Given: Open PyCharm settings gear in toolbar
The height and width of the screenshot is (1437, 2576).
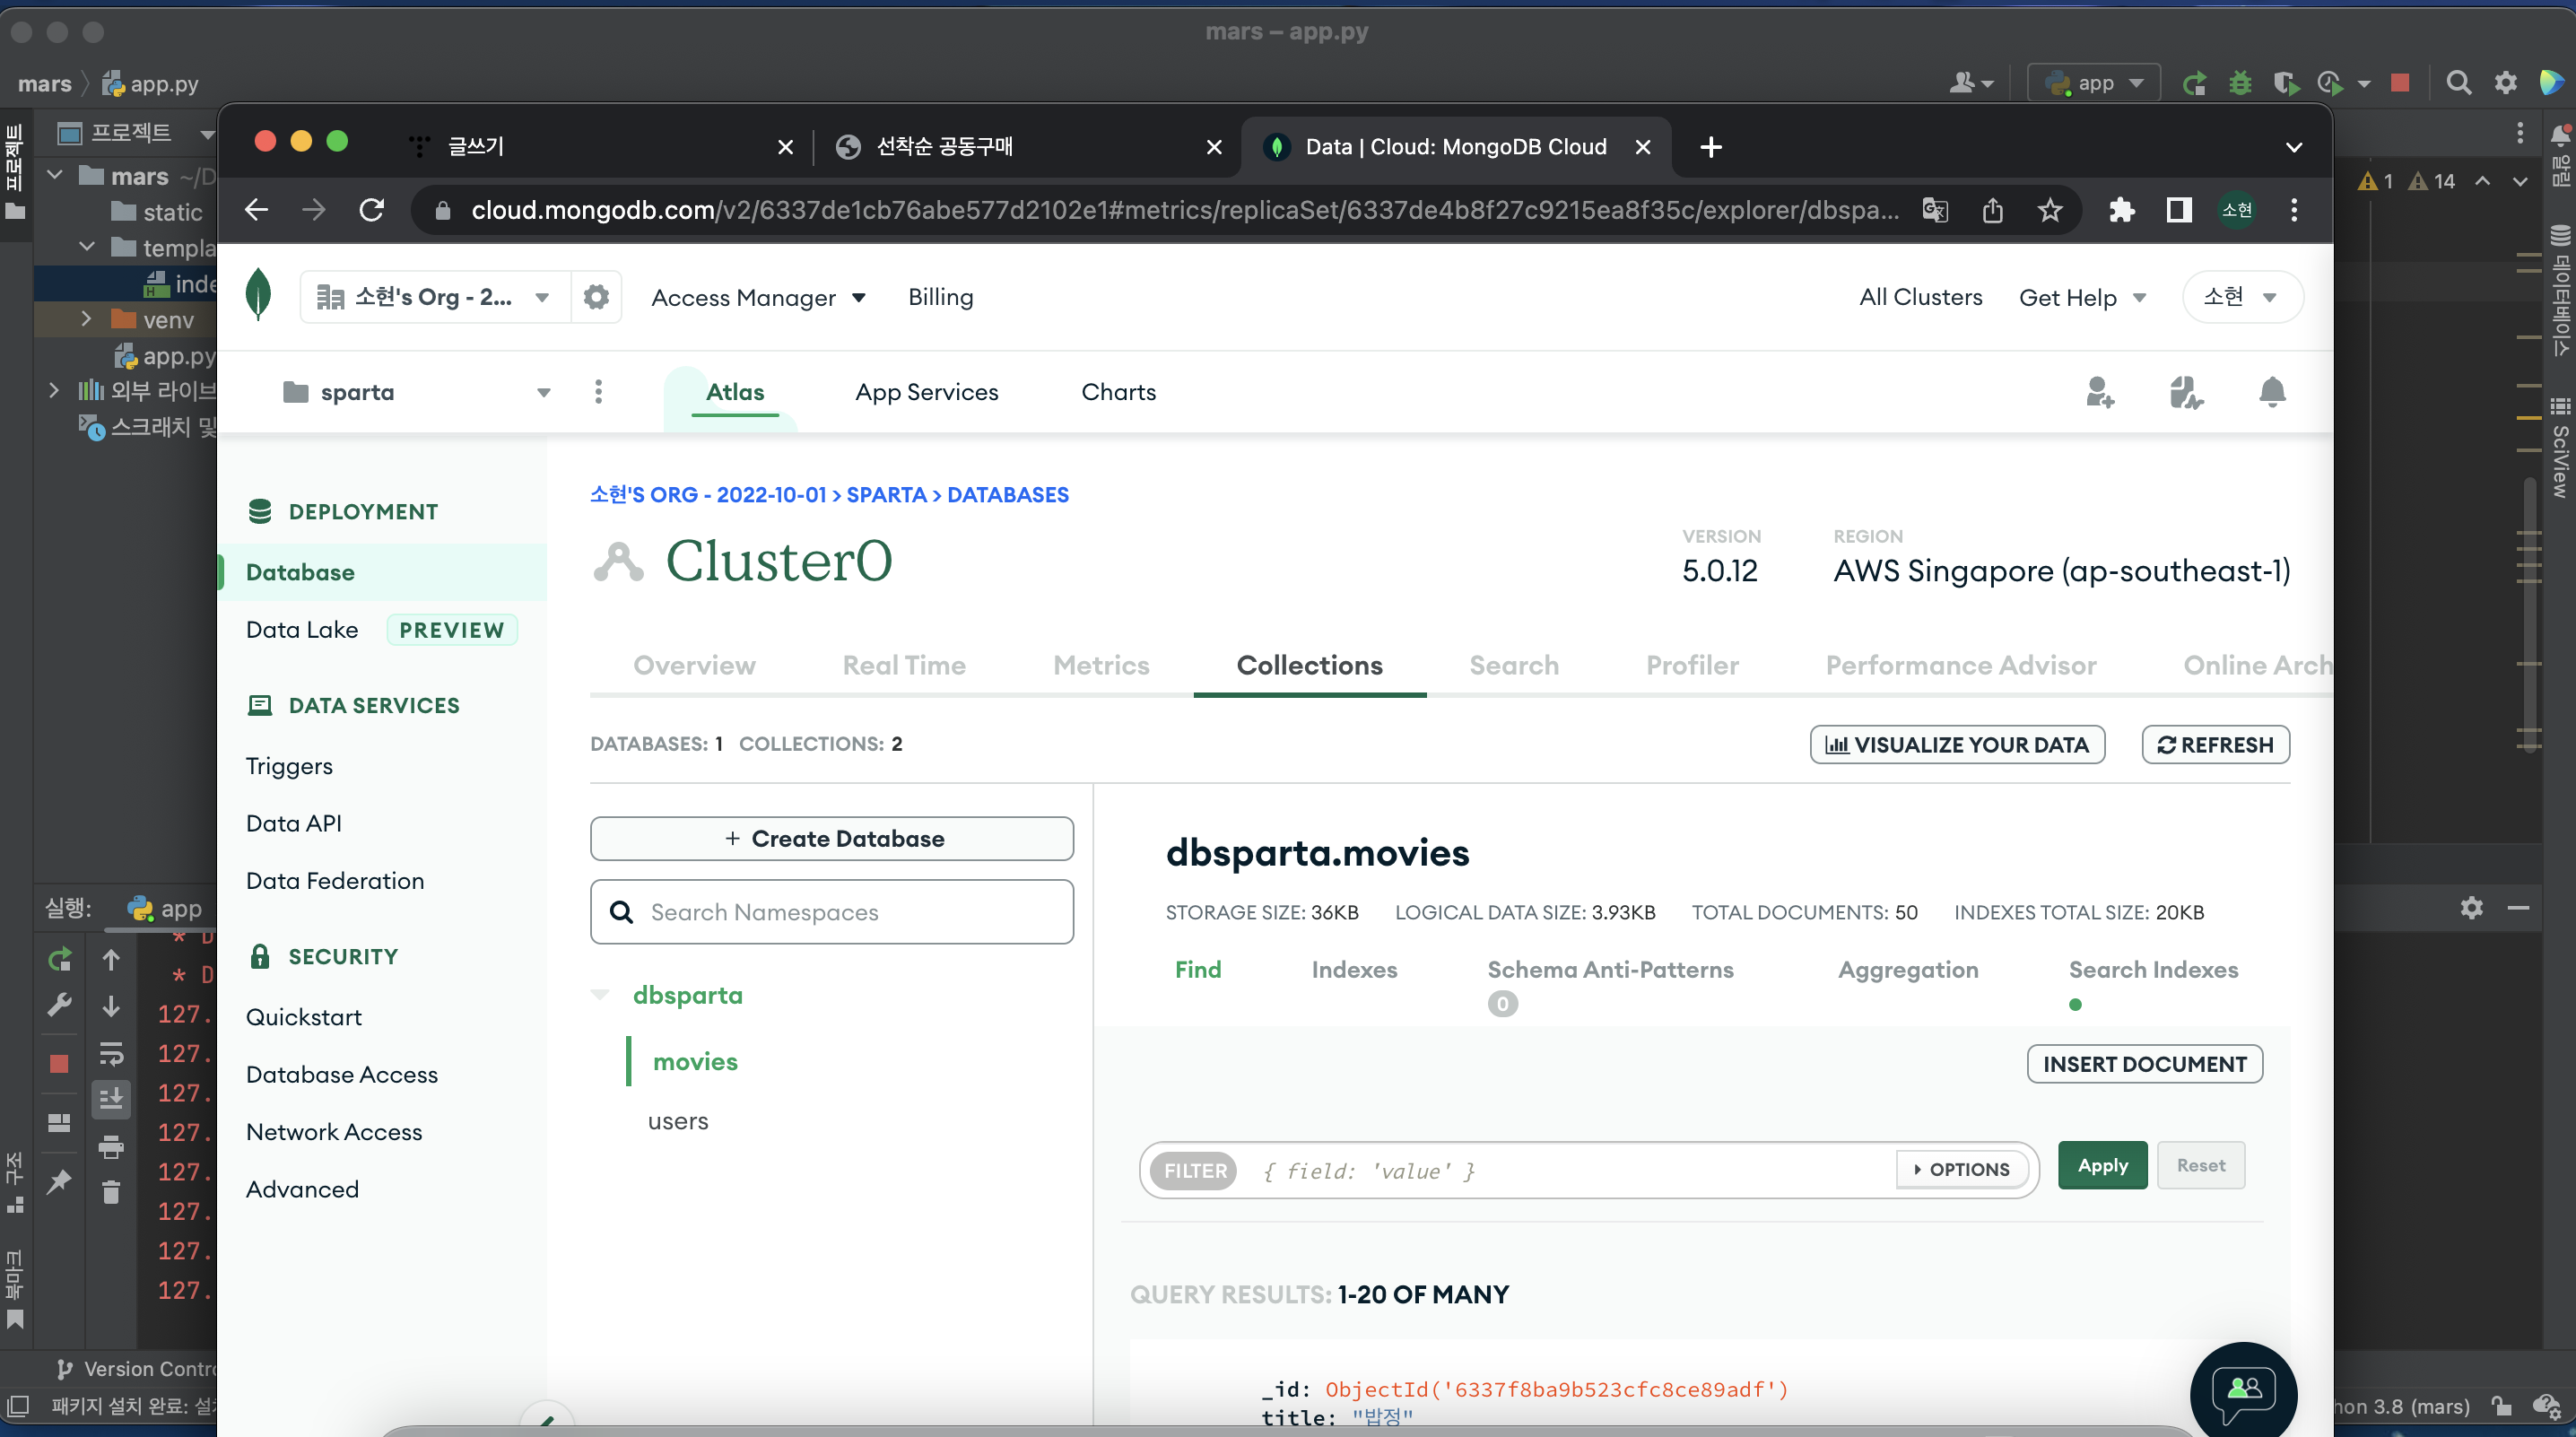Looking at the screenshot, I should point(2505,83).
